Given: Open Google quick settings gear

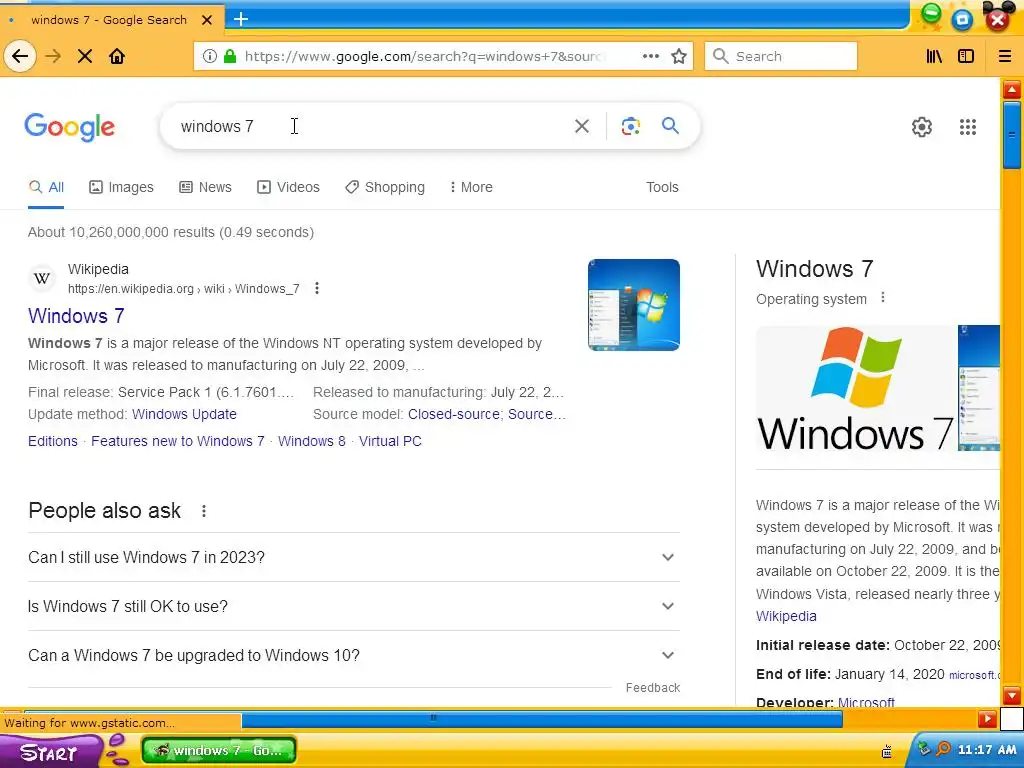Looking at the screenshot, I should [921, 127].
